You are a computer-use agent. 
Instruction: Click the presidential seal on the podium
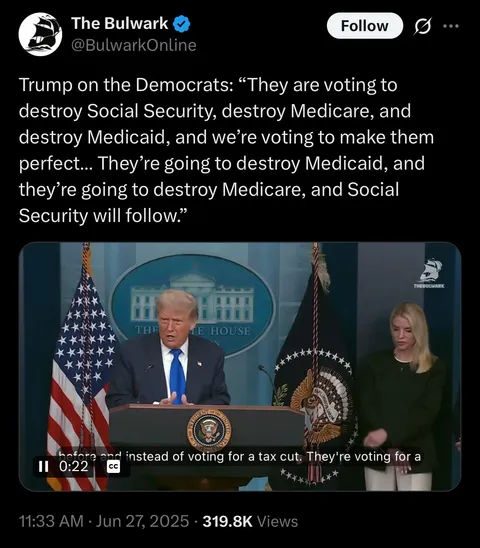209,430
